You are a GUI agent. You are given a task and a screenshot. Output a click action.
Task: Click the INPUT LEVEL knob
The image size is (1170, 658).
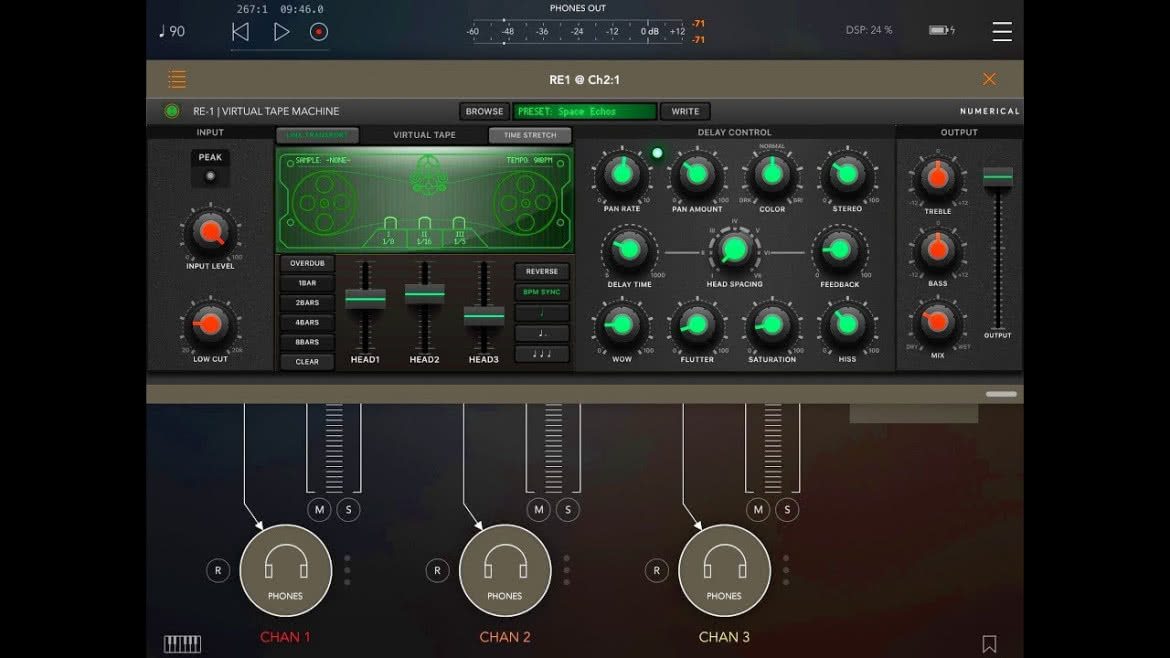click(210, 233)
